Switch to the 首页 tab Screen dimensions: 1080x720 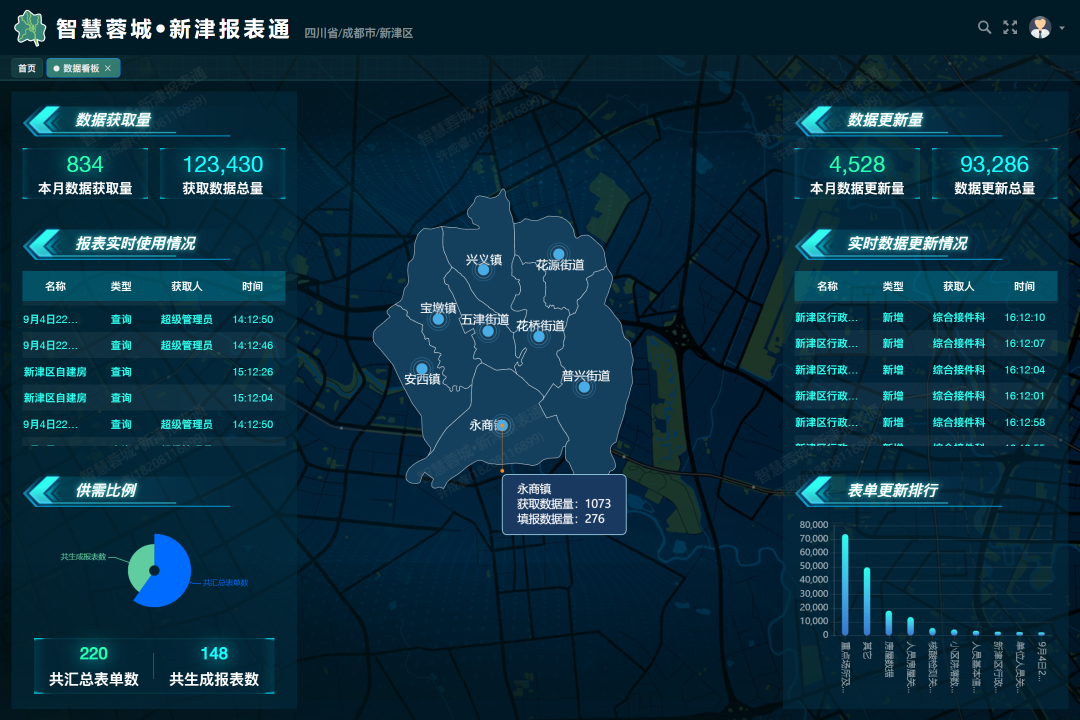pyautogui.click(x=27, y=69)
